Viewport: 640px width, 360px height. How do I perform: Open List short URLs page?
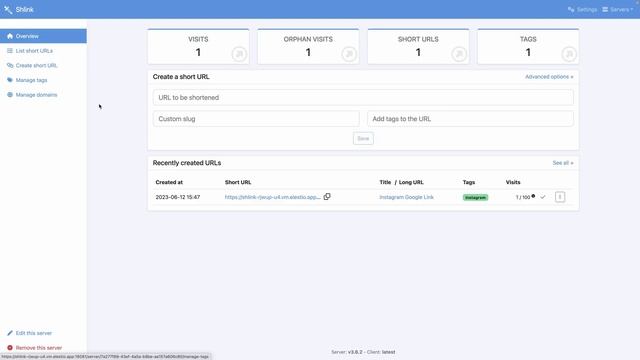point(34,51)
